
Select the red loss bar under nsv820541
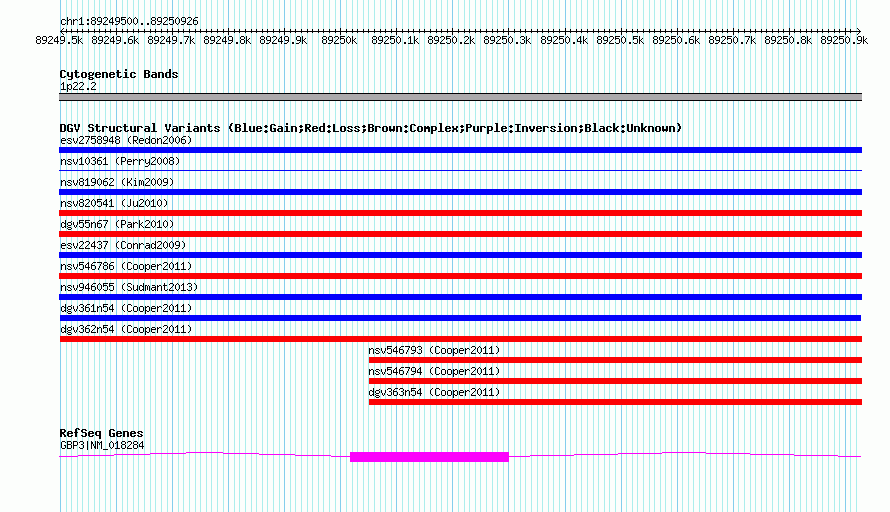coord(460,213)
